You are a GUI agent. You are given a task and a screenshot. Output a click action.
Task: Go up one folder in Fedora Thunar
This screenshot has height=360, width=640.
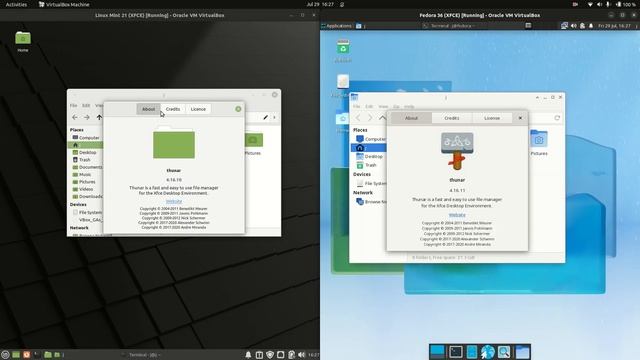(382, 118)
